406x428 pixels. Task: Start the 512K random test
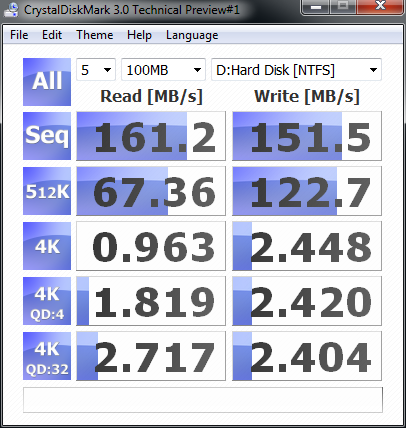pyautogui.click(x=47, y=191)
